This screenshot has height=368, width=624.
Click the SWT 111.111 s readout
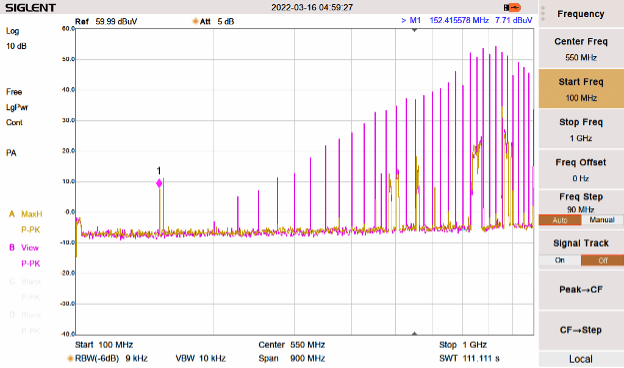point(469,358)
